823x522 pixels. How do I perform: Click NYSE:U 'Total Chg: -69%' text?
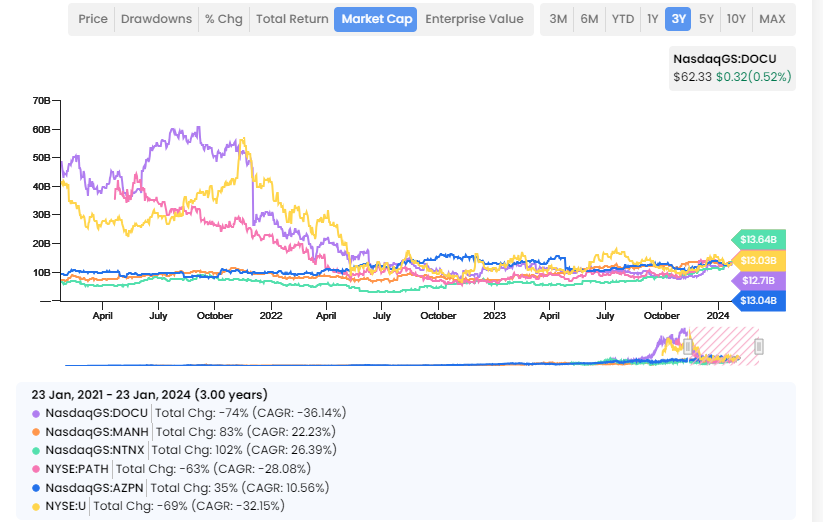coord(140,506)
